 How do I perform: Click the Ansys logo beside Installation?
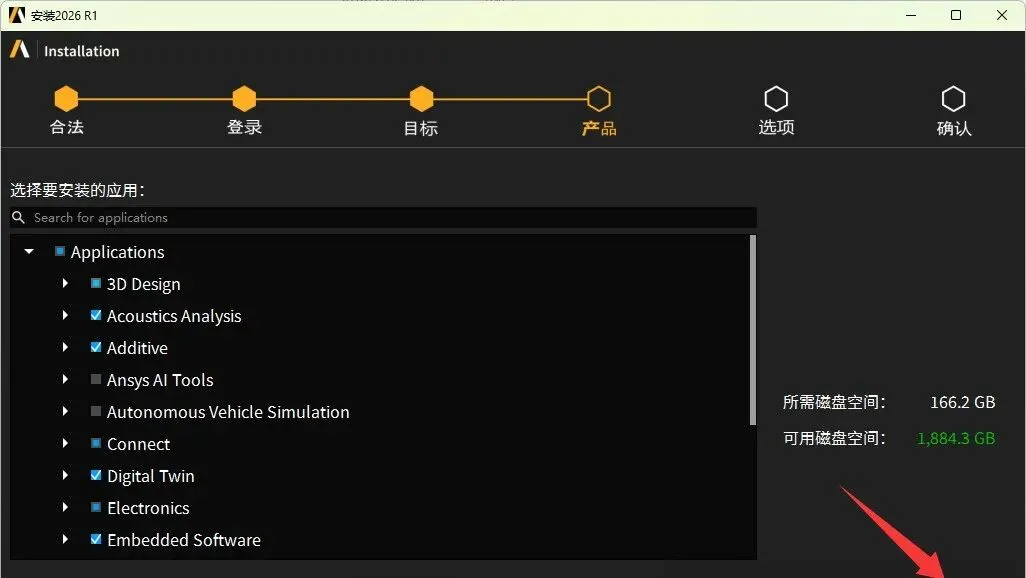tap(20, 49)
